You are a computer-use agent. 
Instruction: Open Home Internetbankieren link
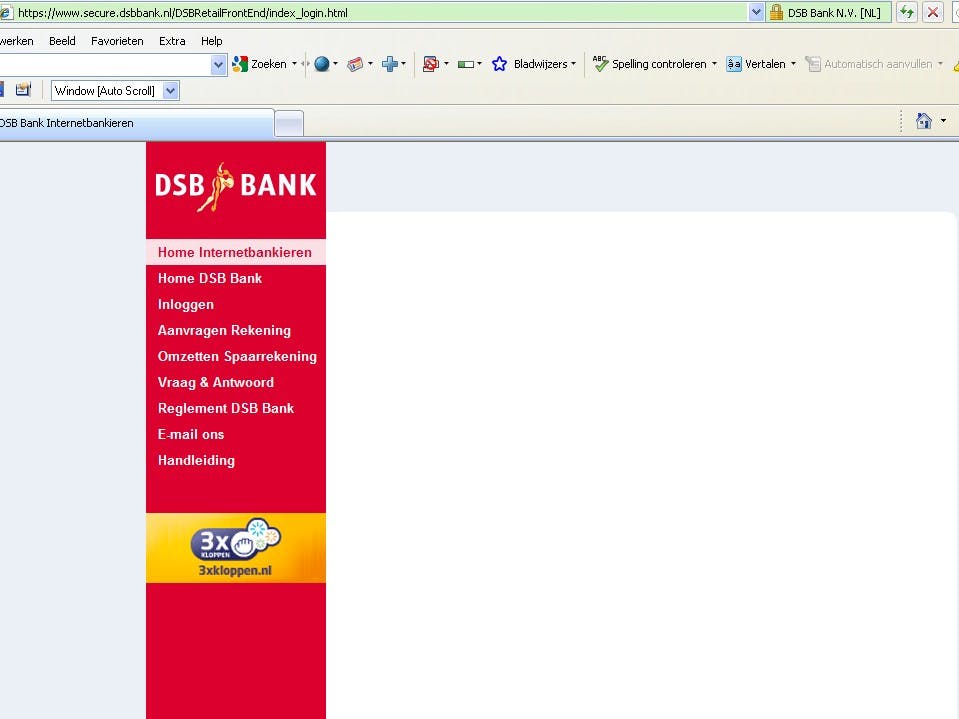click(235, 253)
